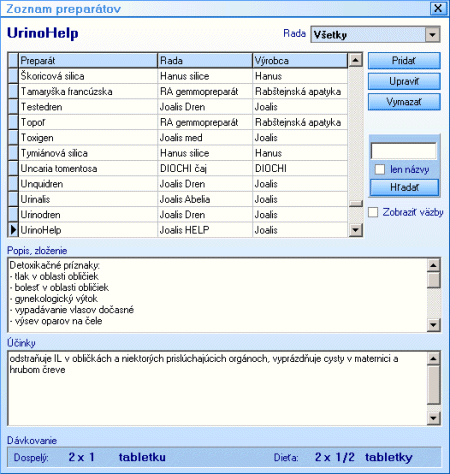Click the Pridať button
The height and width of the screenshot is (474, 450).
[404, 61]
